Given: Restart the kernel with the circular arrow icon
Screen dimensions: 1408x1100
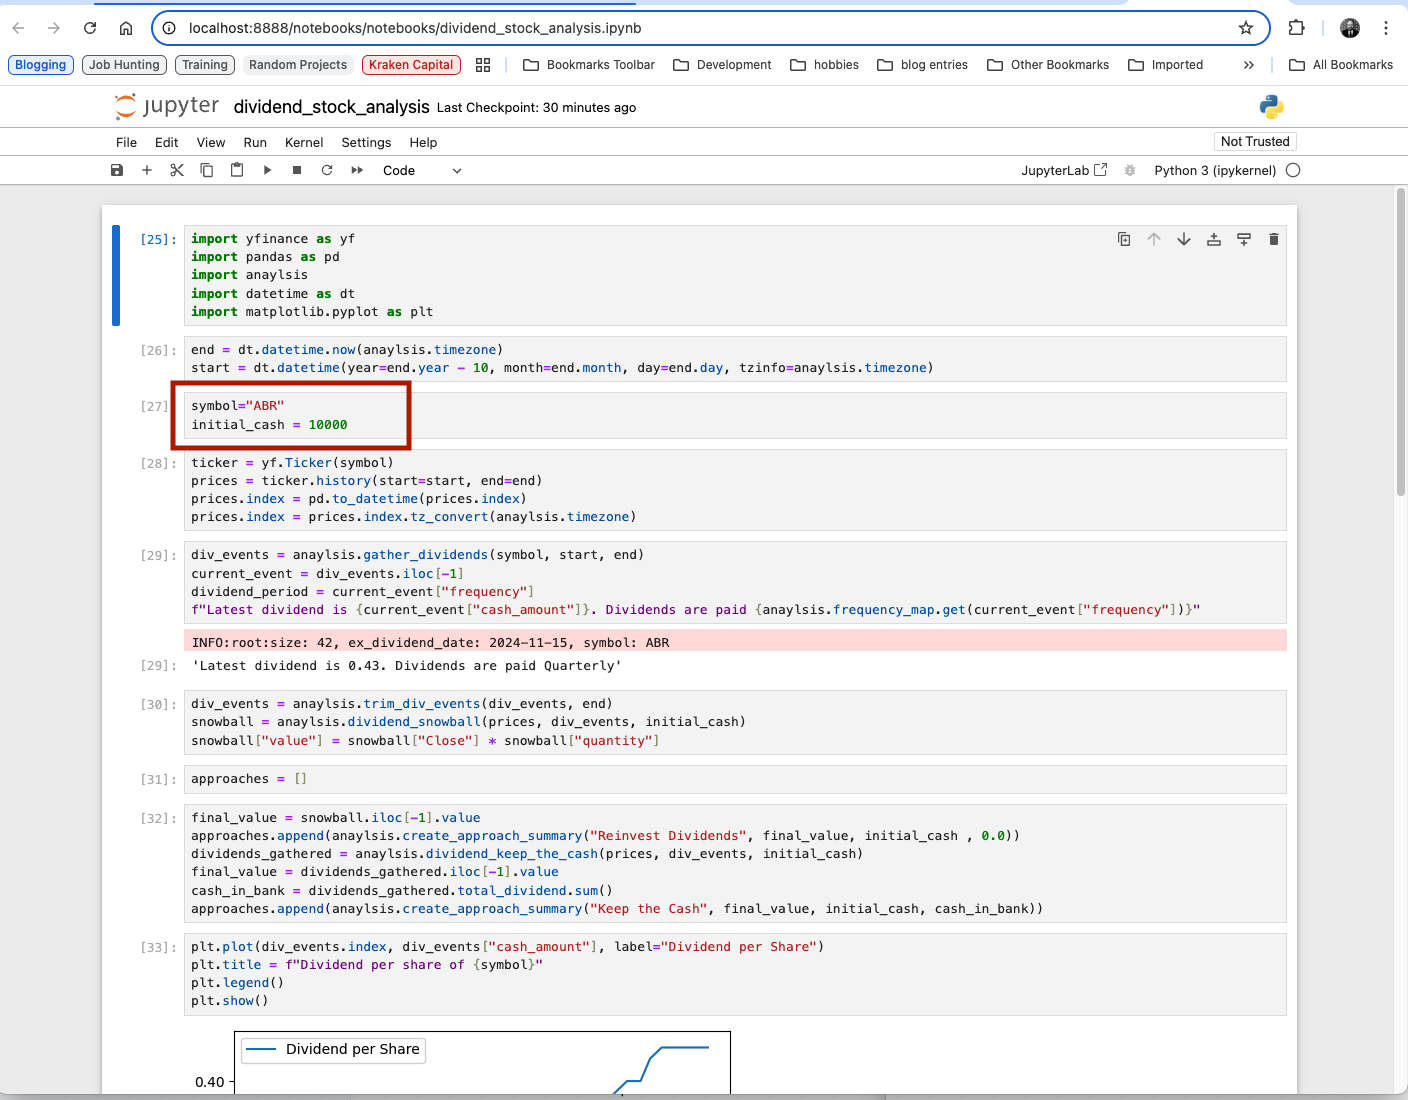Looking at the screenshot, I should [x=327, y=170].
